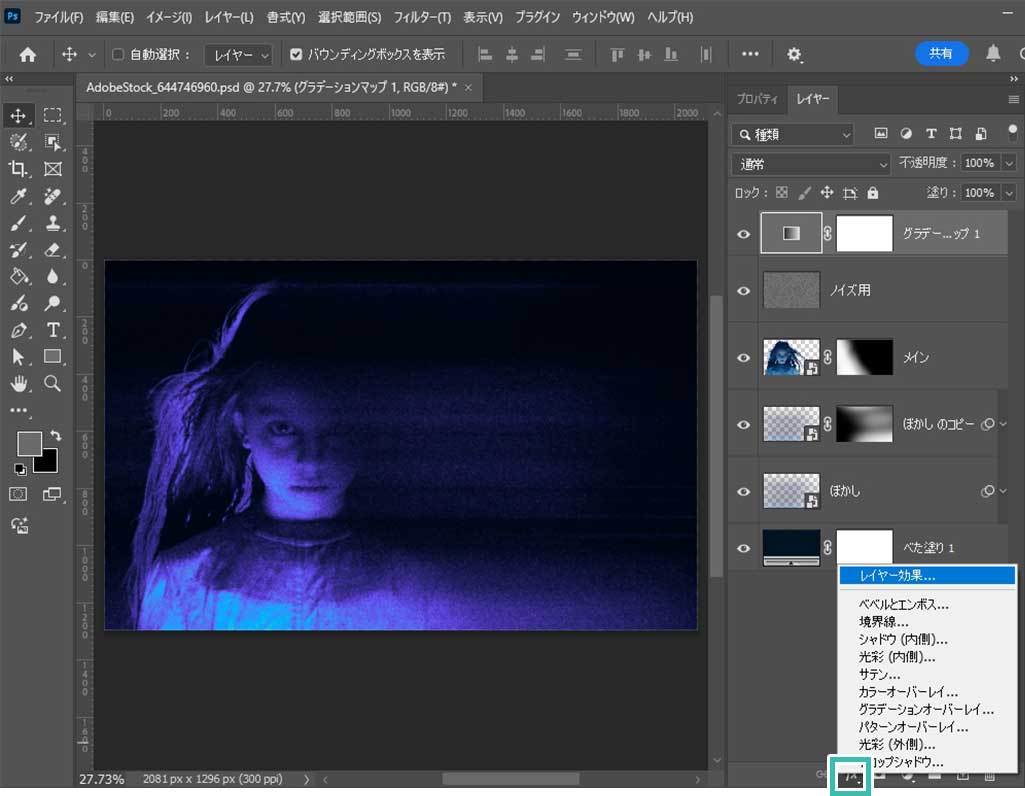The image size is (1025, 796).
Task: Hide the メイン layer visibility
Action: tap(743, 357)
